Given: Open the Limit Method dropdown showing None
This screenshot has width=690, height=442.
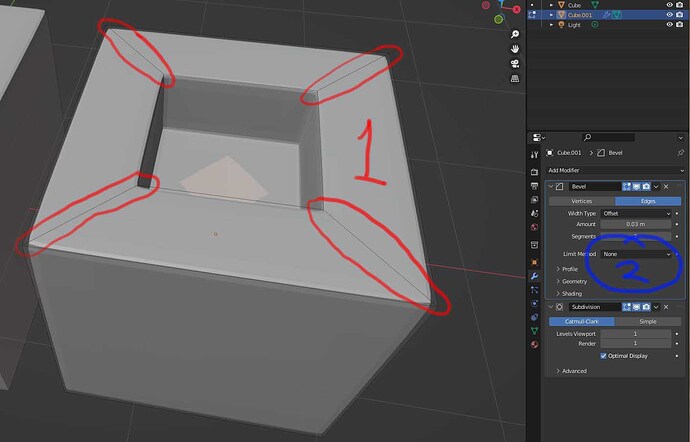Looking at the screenshot, I should [x=636, y=254].
